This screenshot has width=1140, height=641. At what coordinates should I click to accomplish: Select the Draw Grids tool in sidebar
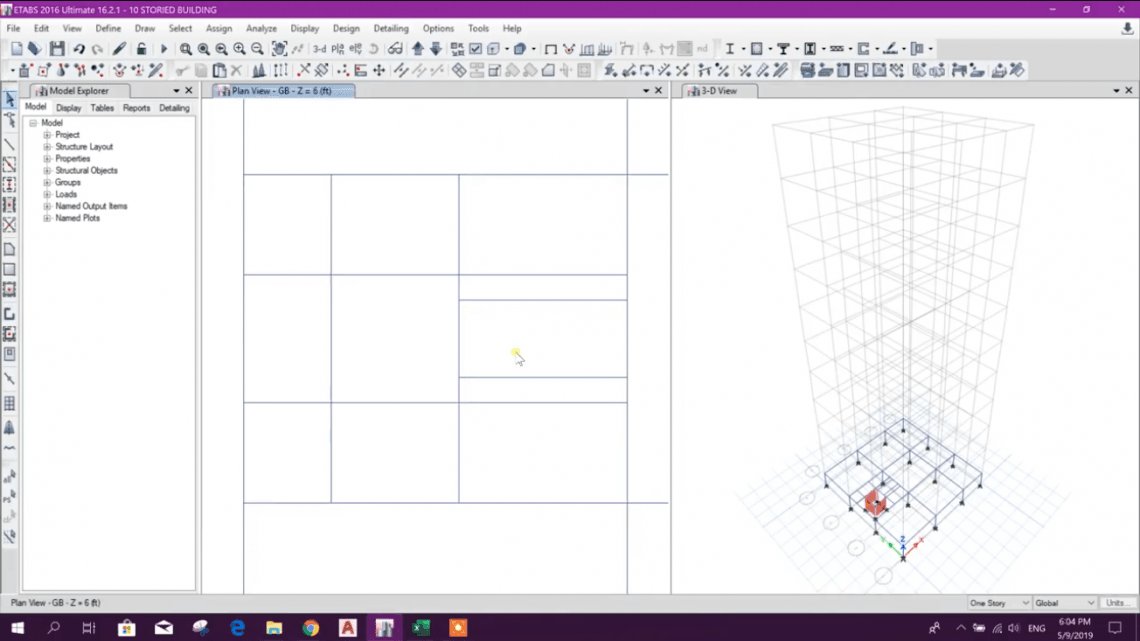click(9, 403)
